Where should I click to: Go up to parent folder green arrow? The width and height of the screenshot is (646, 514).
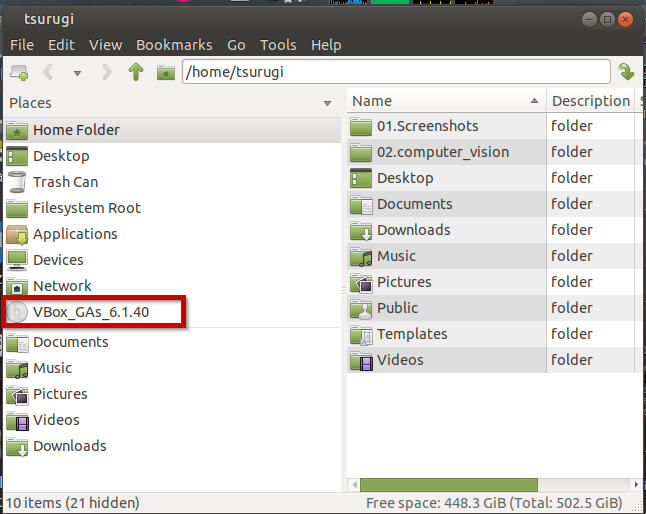[x=136, y=72]
